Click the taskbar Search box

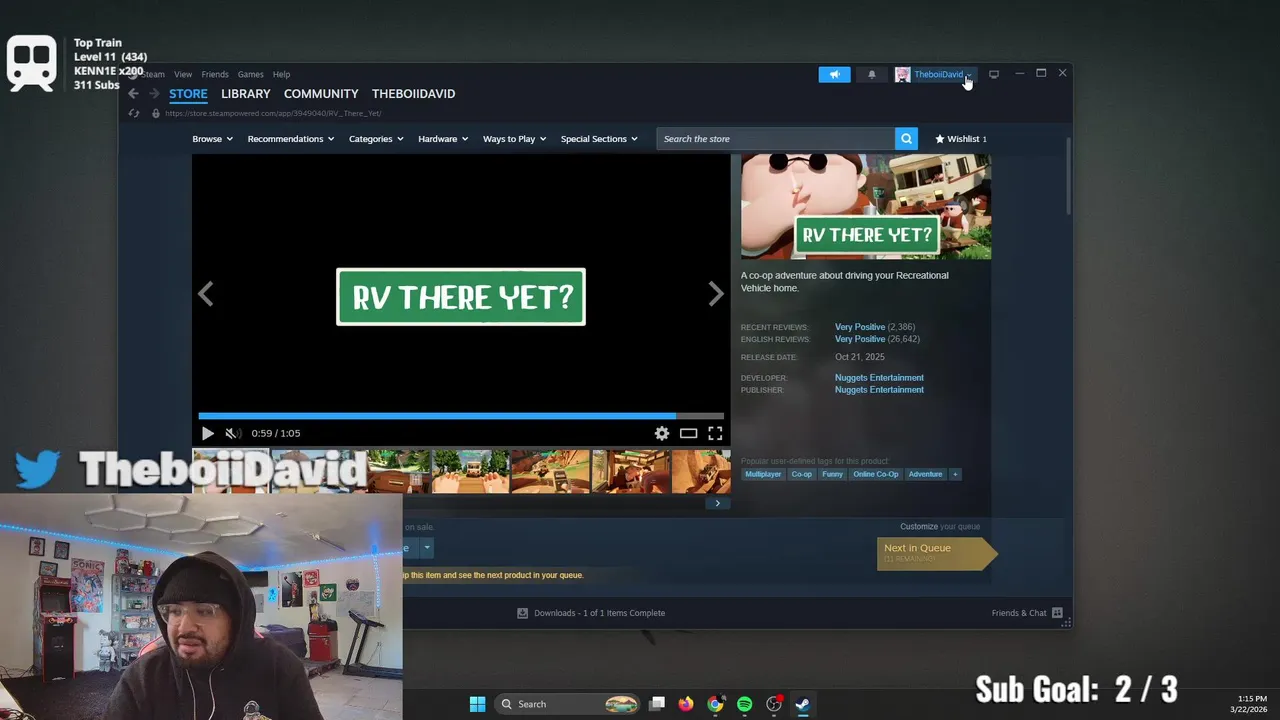coord(568,704)
